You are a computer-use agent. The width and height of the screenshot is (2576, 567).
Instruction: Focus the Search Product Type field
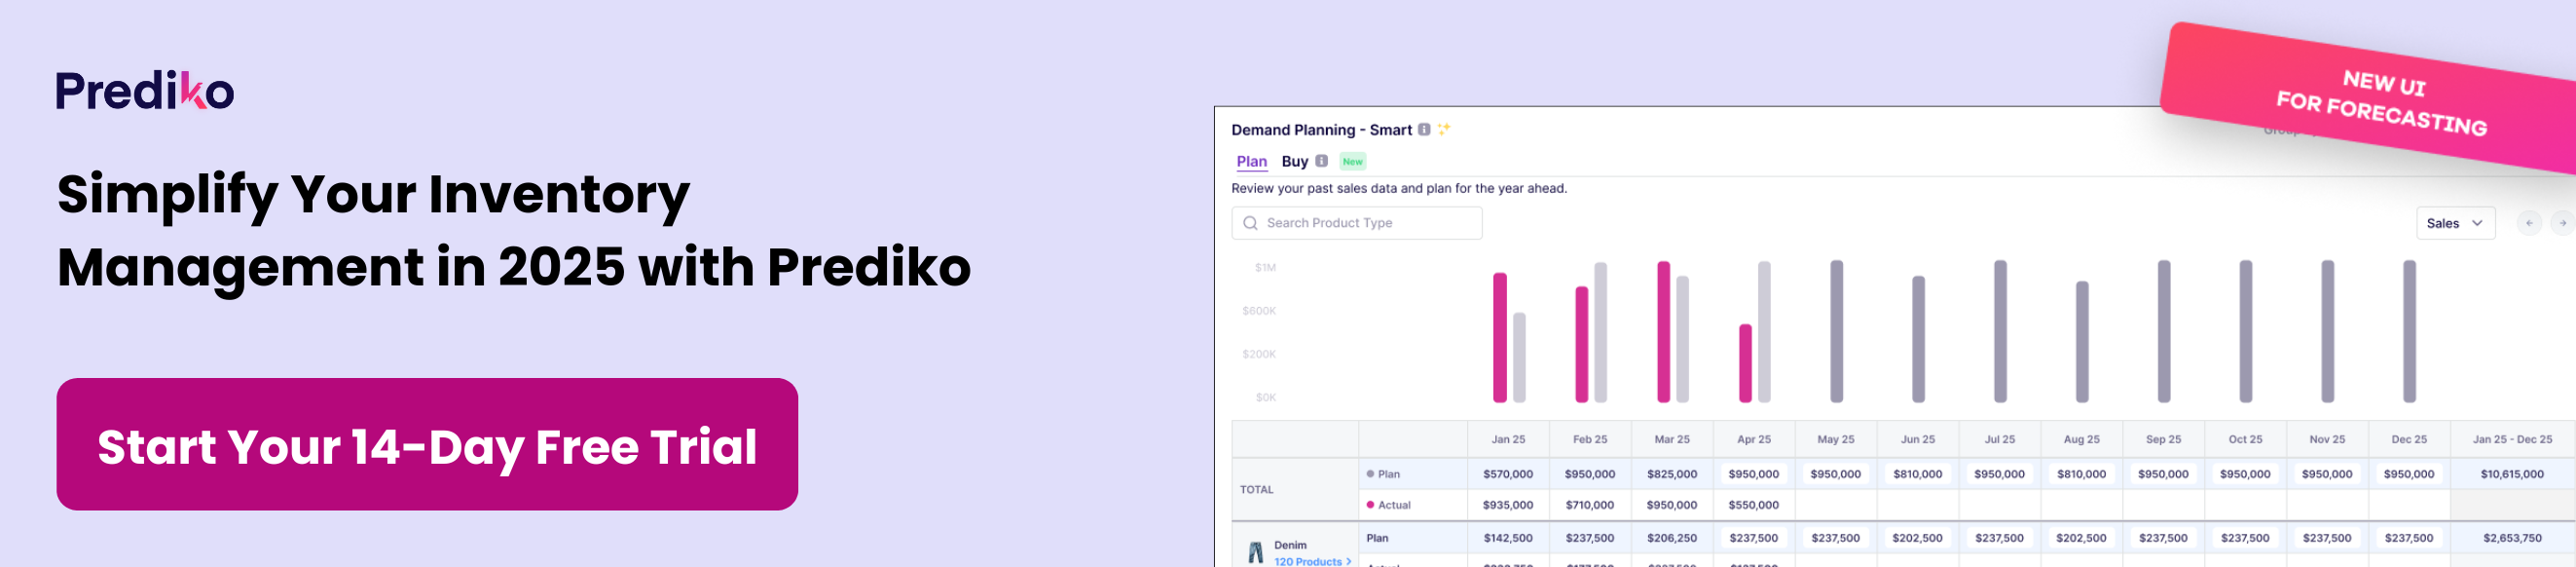tap(1356, 223)
